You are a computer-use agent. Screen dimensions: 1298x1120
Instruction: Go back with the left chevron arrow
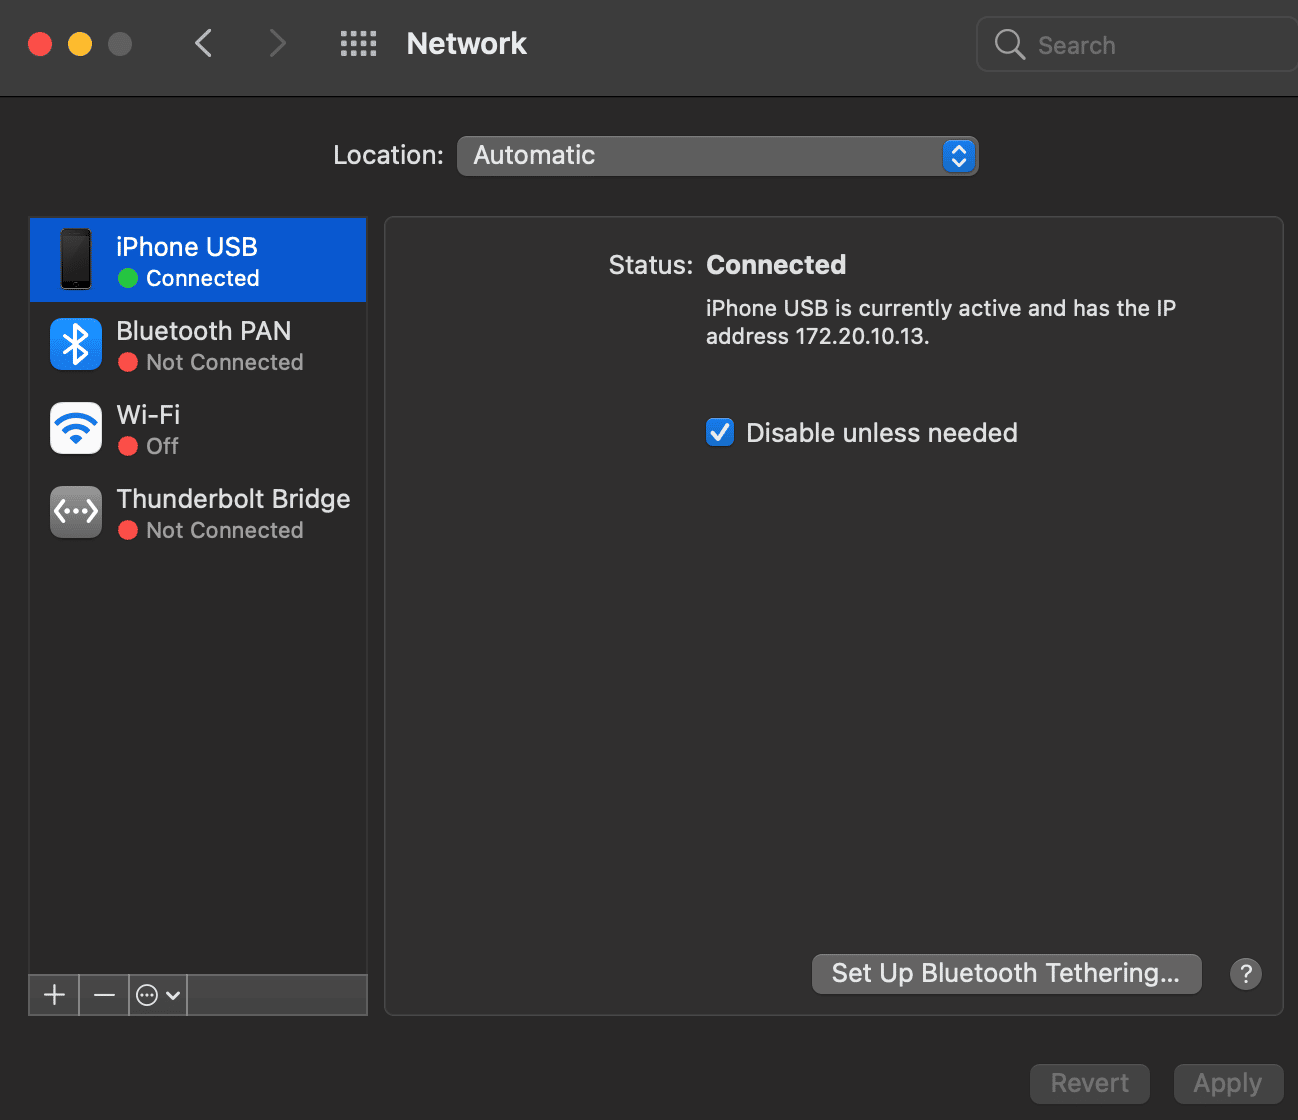click(x=203, y=43)
